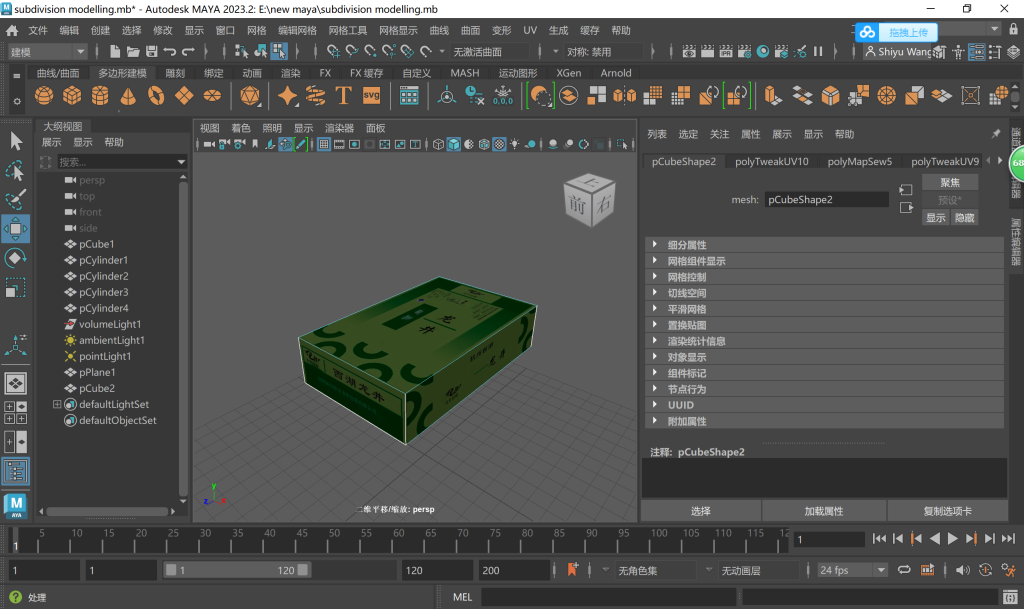Click the 显示 button beside 隐藏
Viewport: 1024px width, 609px height.
[936, 217]
